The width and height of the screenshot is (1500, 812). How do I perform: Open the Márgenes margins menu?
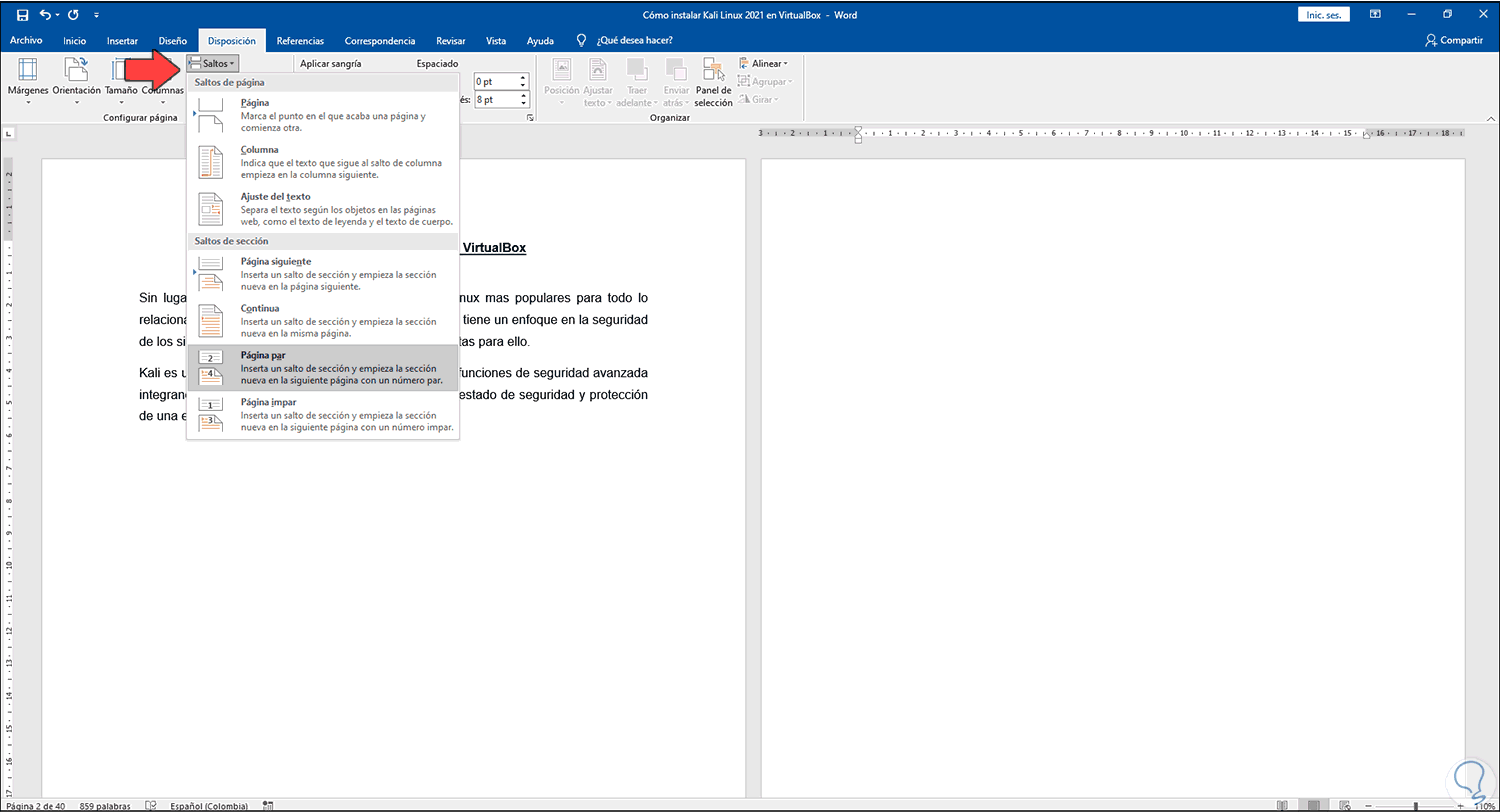coord(28,81)
